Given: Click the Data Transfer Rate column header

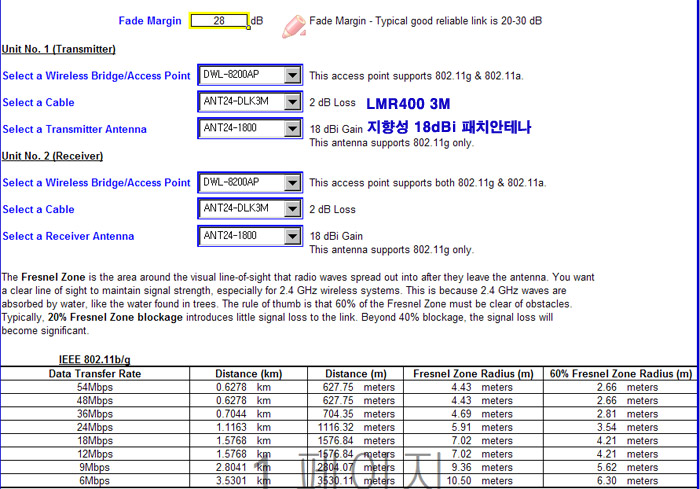Looking at the screenshot, I should (95, 374).
